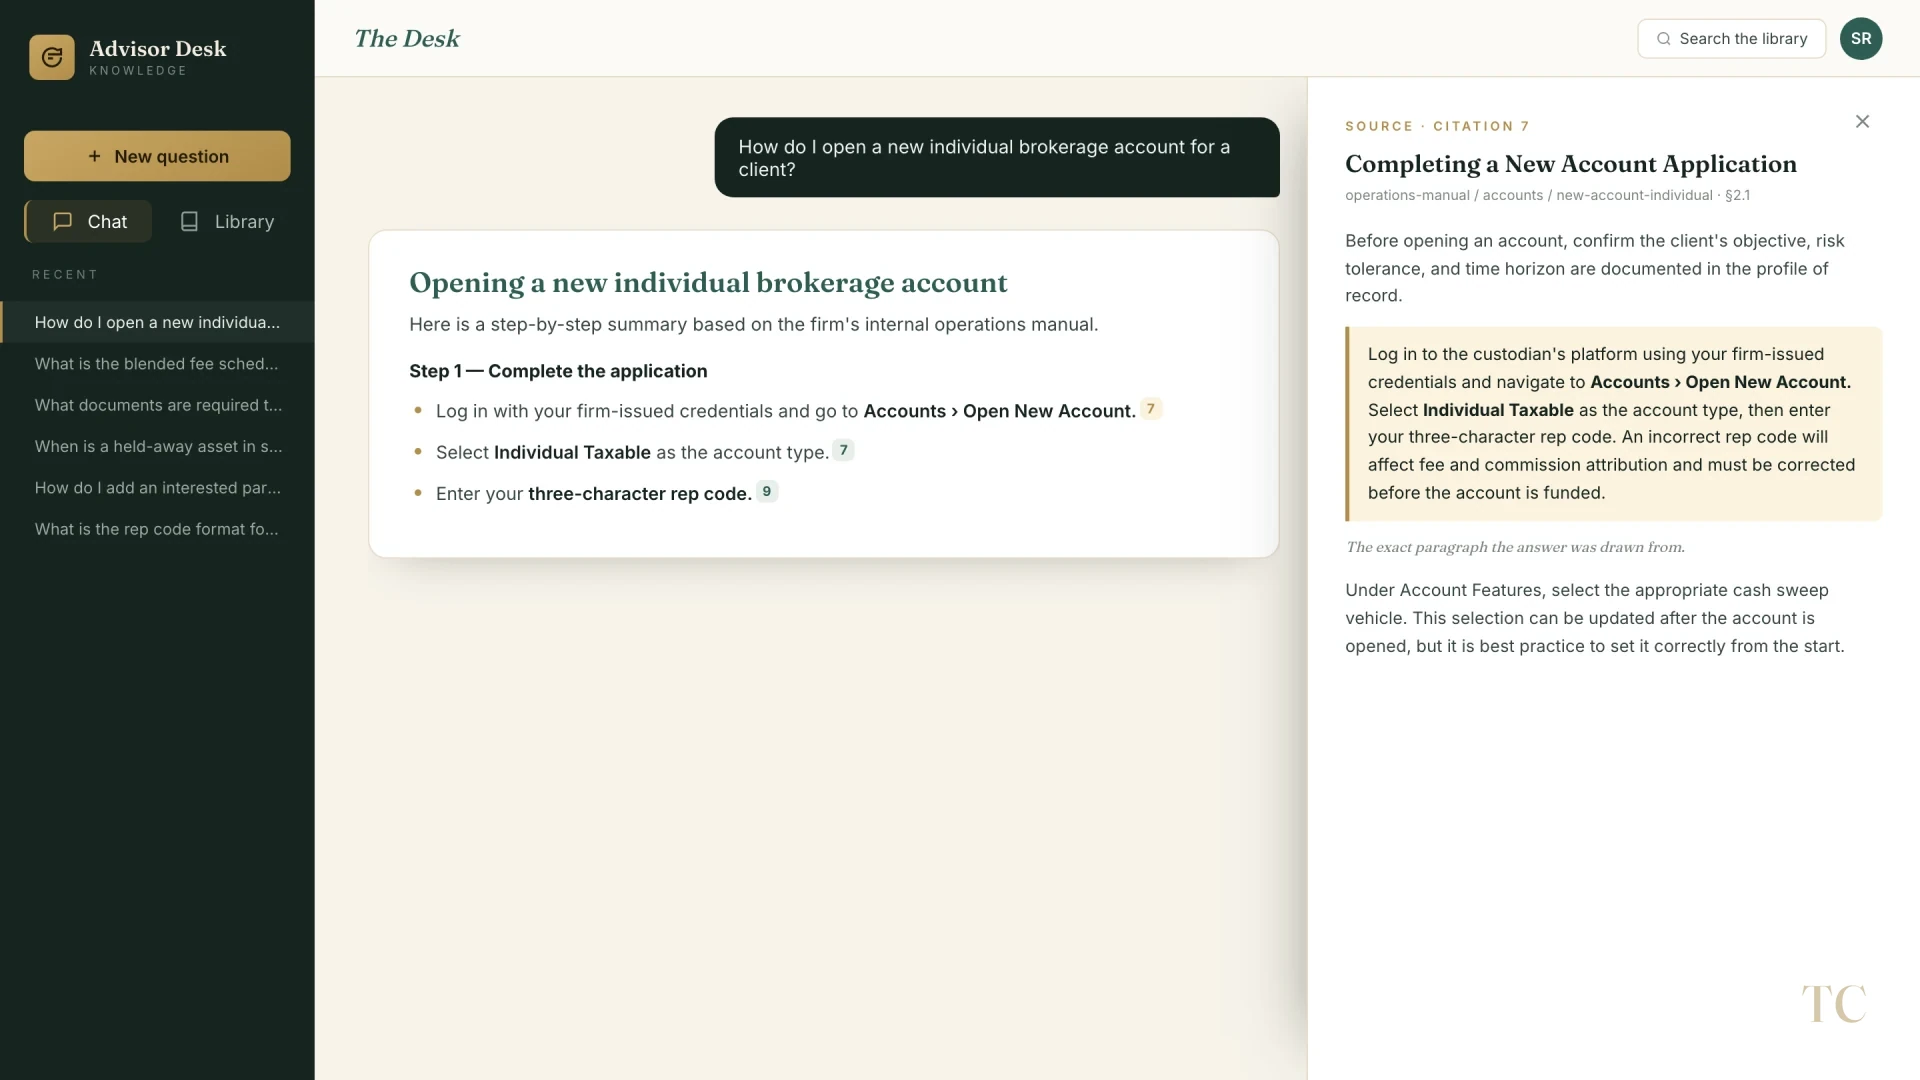Image resolution: width=1920 pixels, height=1080 pixels.
Task: Open recent question on held-away asset
Action: point(157,446)
